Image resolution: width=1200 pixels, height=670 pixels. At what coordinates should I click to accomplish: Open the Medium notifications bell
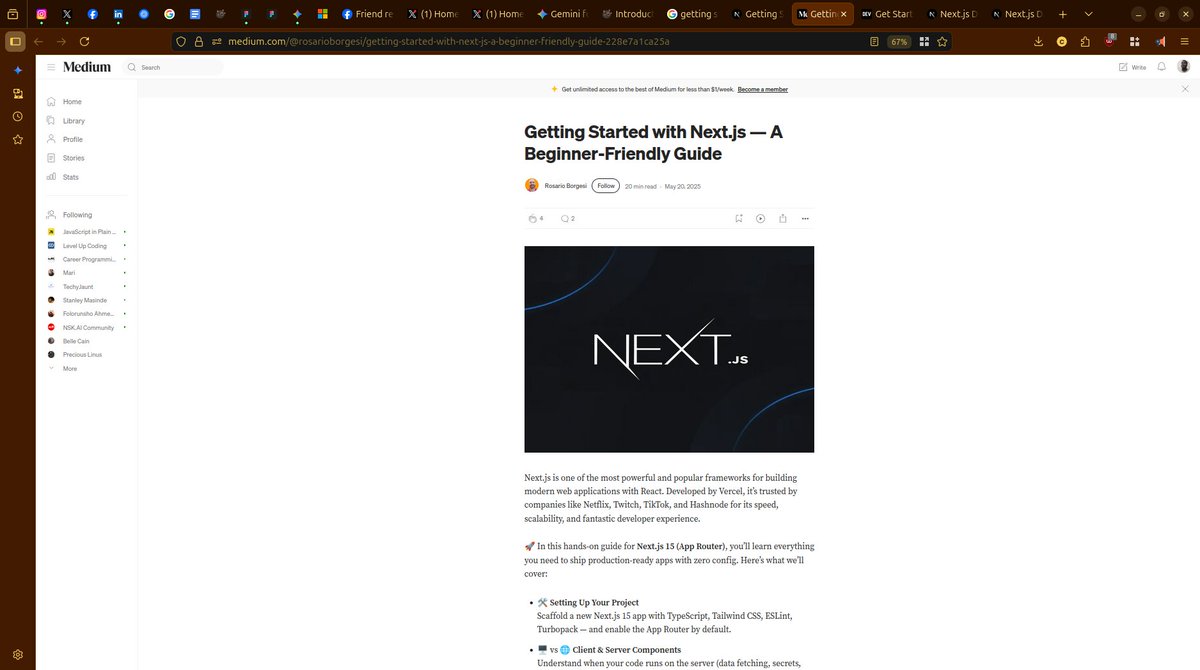click(x=1162, y=67)
